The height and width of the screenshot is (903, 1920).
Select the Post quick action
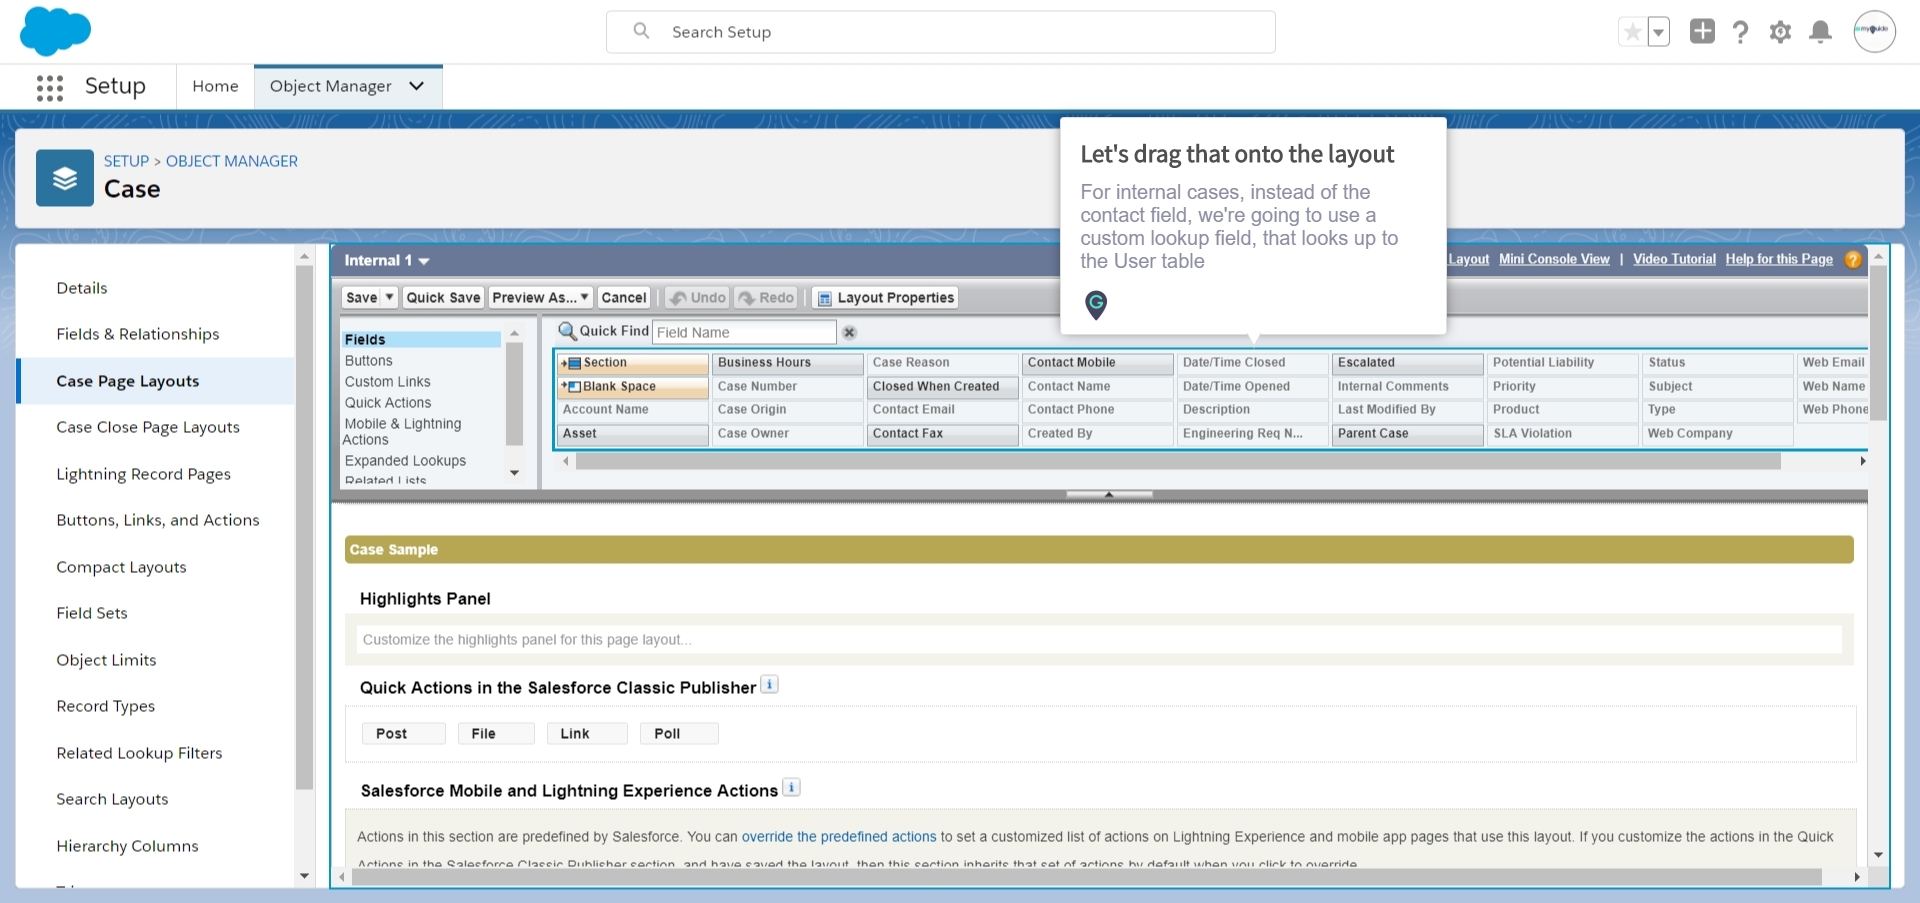tap(403, 734)
